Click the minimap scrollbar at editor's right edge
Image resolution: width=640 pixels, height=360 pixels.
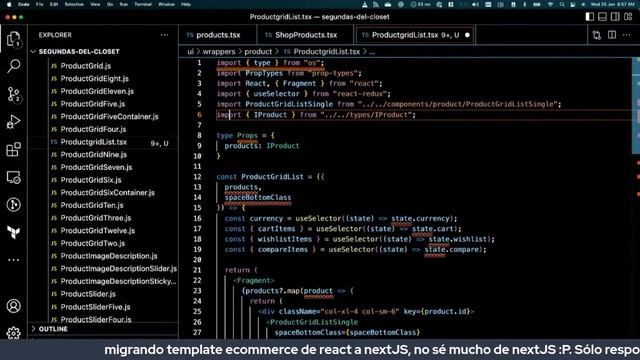[636, 106]
